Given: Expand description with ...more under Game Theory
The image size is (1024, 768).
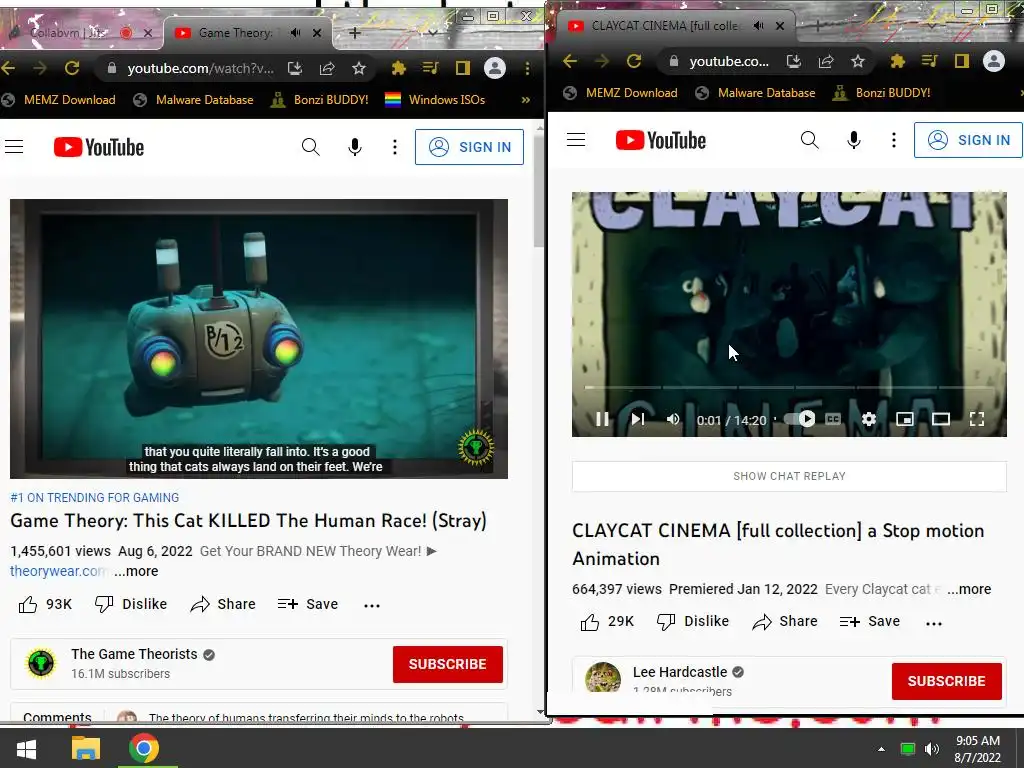Looking at the screenshot, I should [136, 571].
